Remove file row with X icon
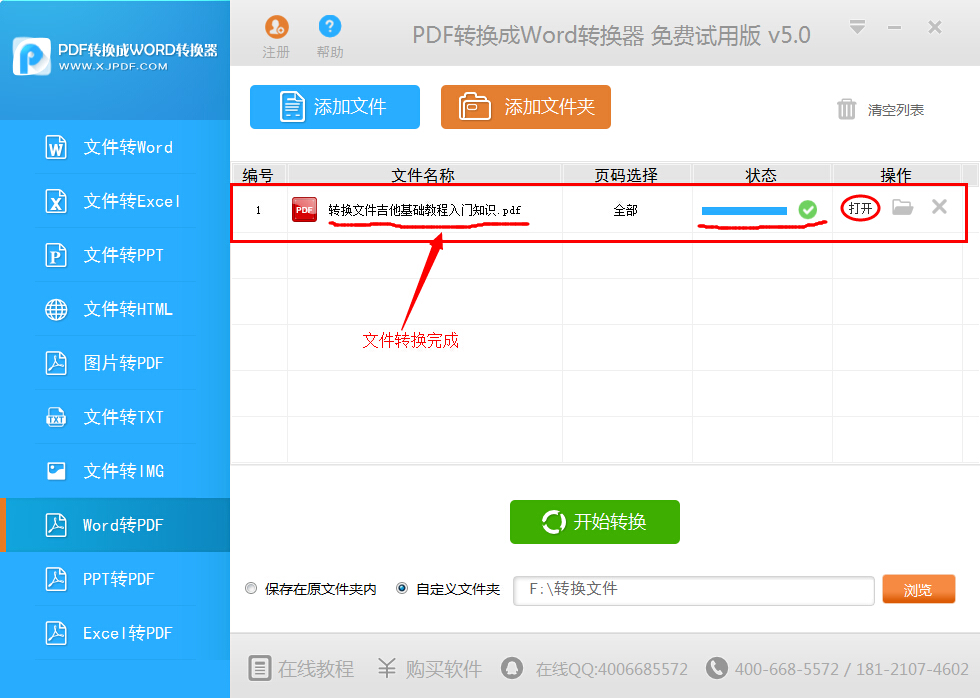 pyautogui.click(x=939, y=206)
